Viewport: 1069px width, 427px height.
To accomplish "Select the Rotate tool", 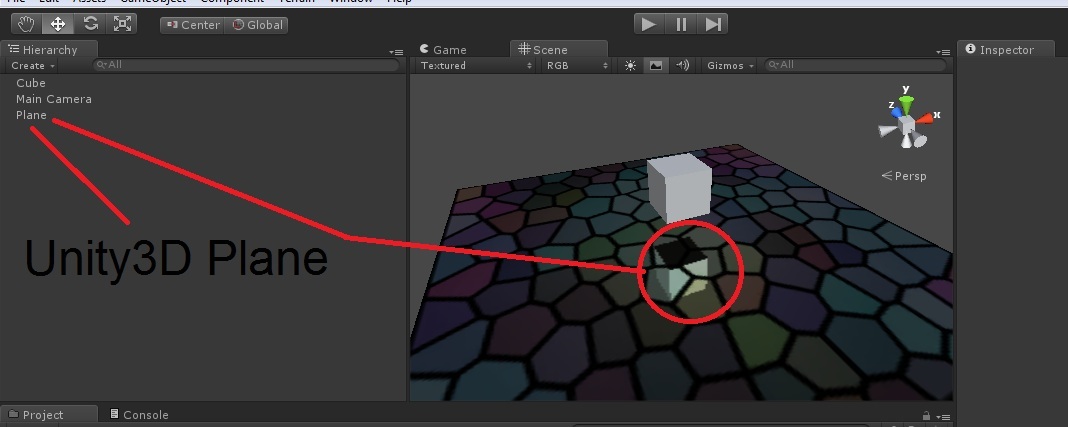I will 90,25.
